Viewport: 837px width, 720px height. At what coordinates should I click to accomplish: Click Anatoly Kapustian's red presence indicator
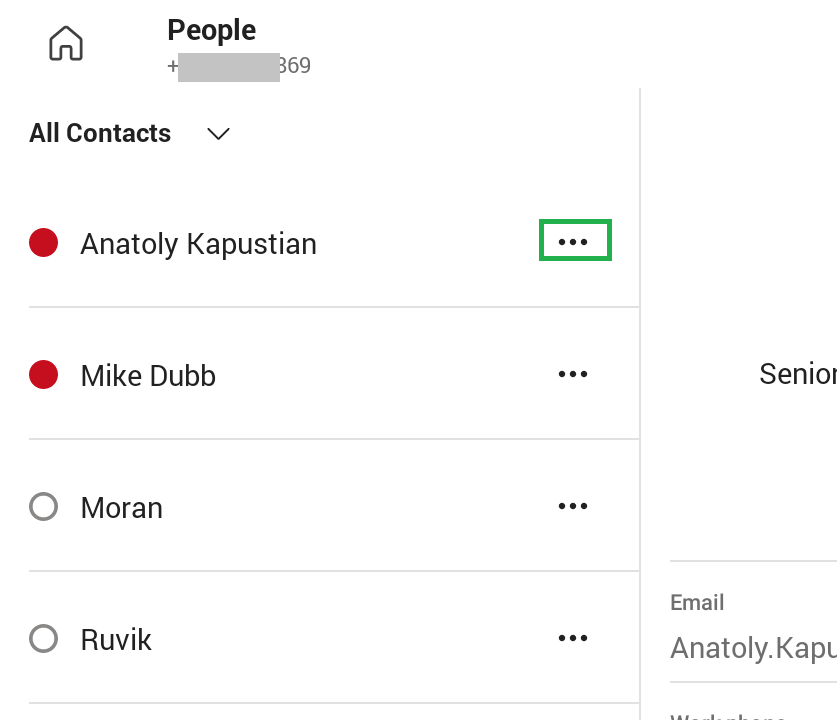click(x=43, y=242)
